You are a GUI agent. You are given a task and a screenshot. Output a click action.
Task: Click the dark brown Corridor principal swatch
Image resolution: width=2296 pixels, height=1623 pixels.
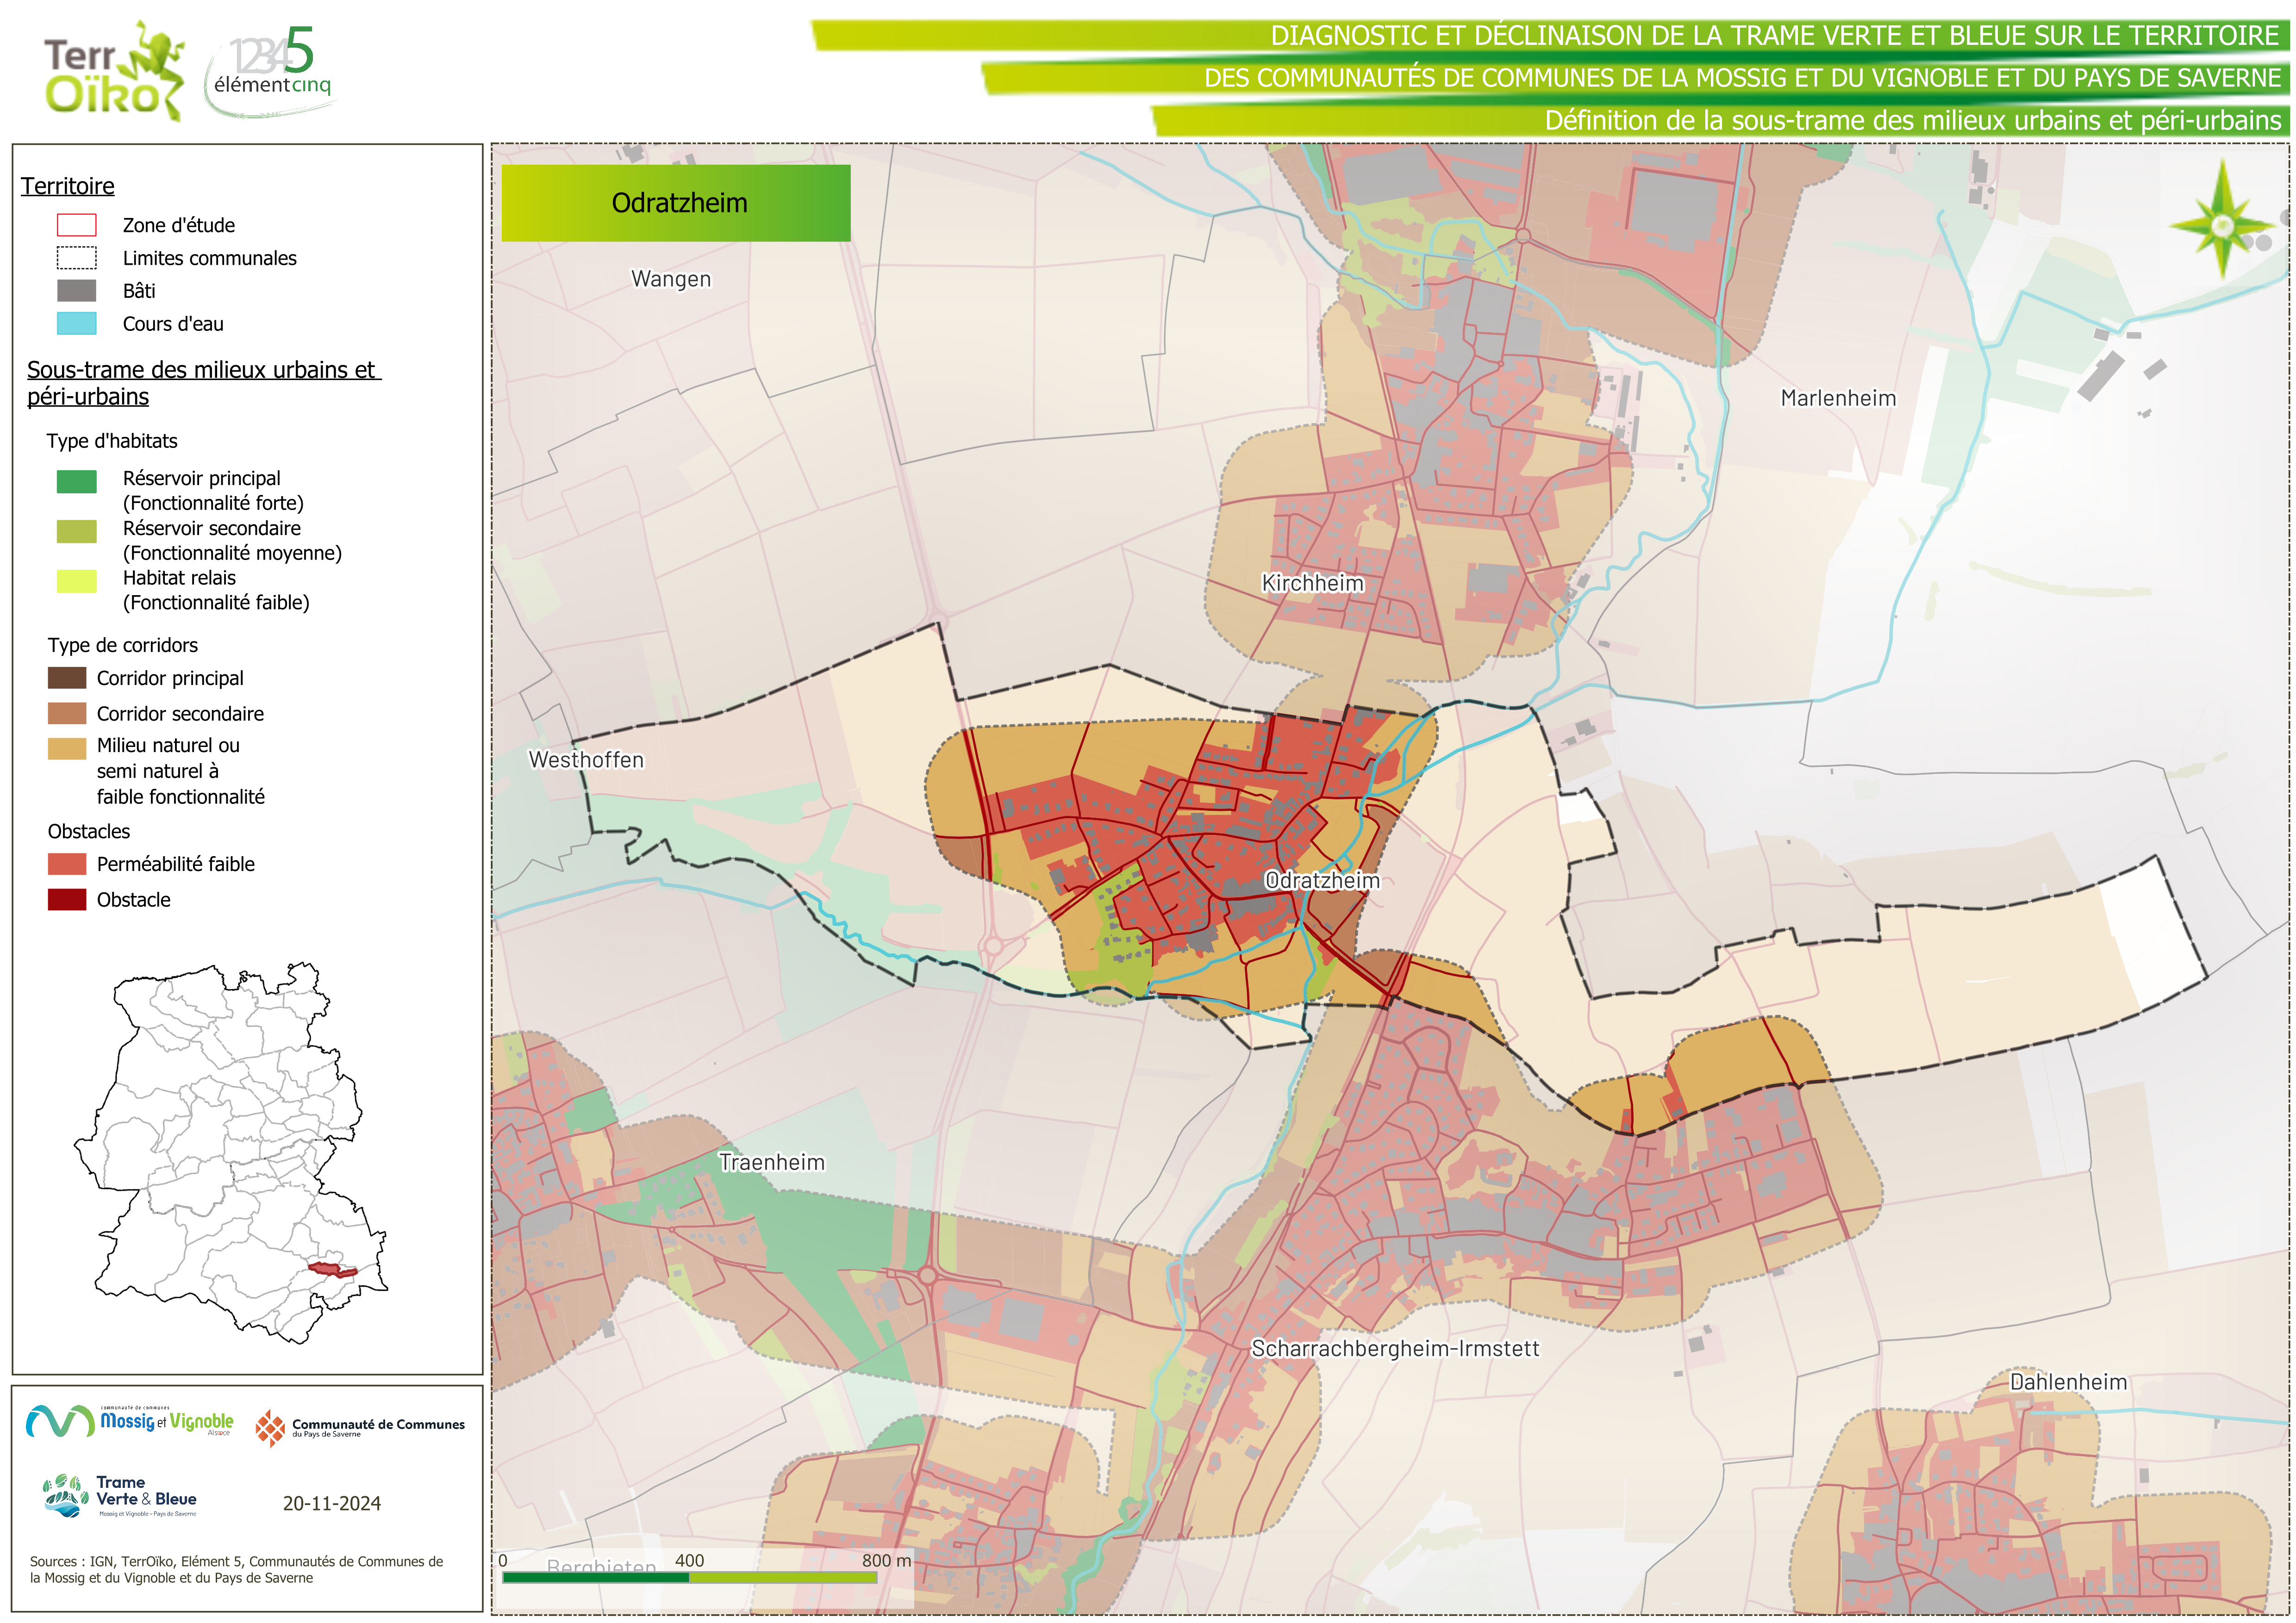click(67, 678)
